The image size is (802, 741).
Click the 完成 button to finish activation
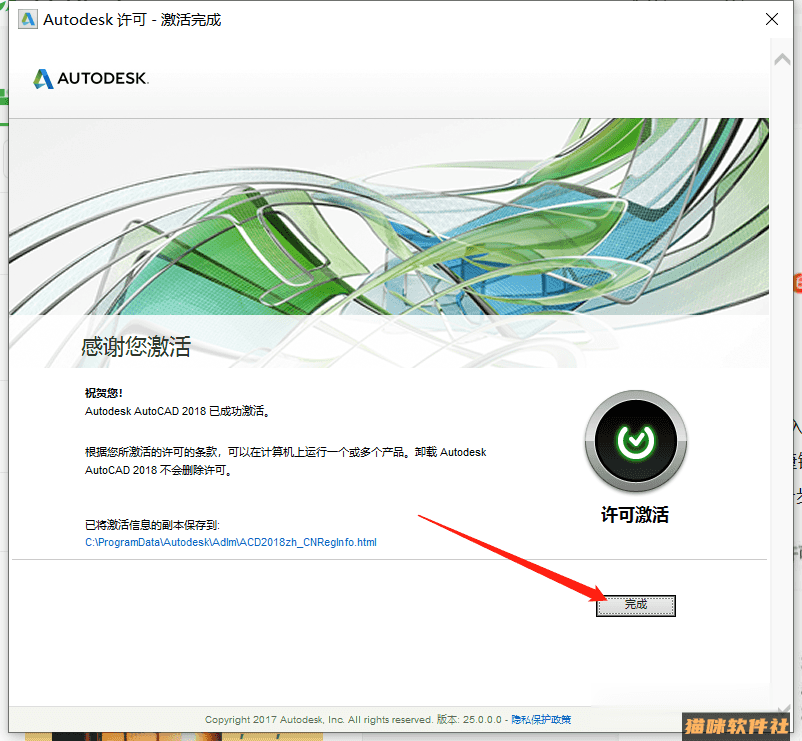636,605
